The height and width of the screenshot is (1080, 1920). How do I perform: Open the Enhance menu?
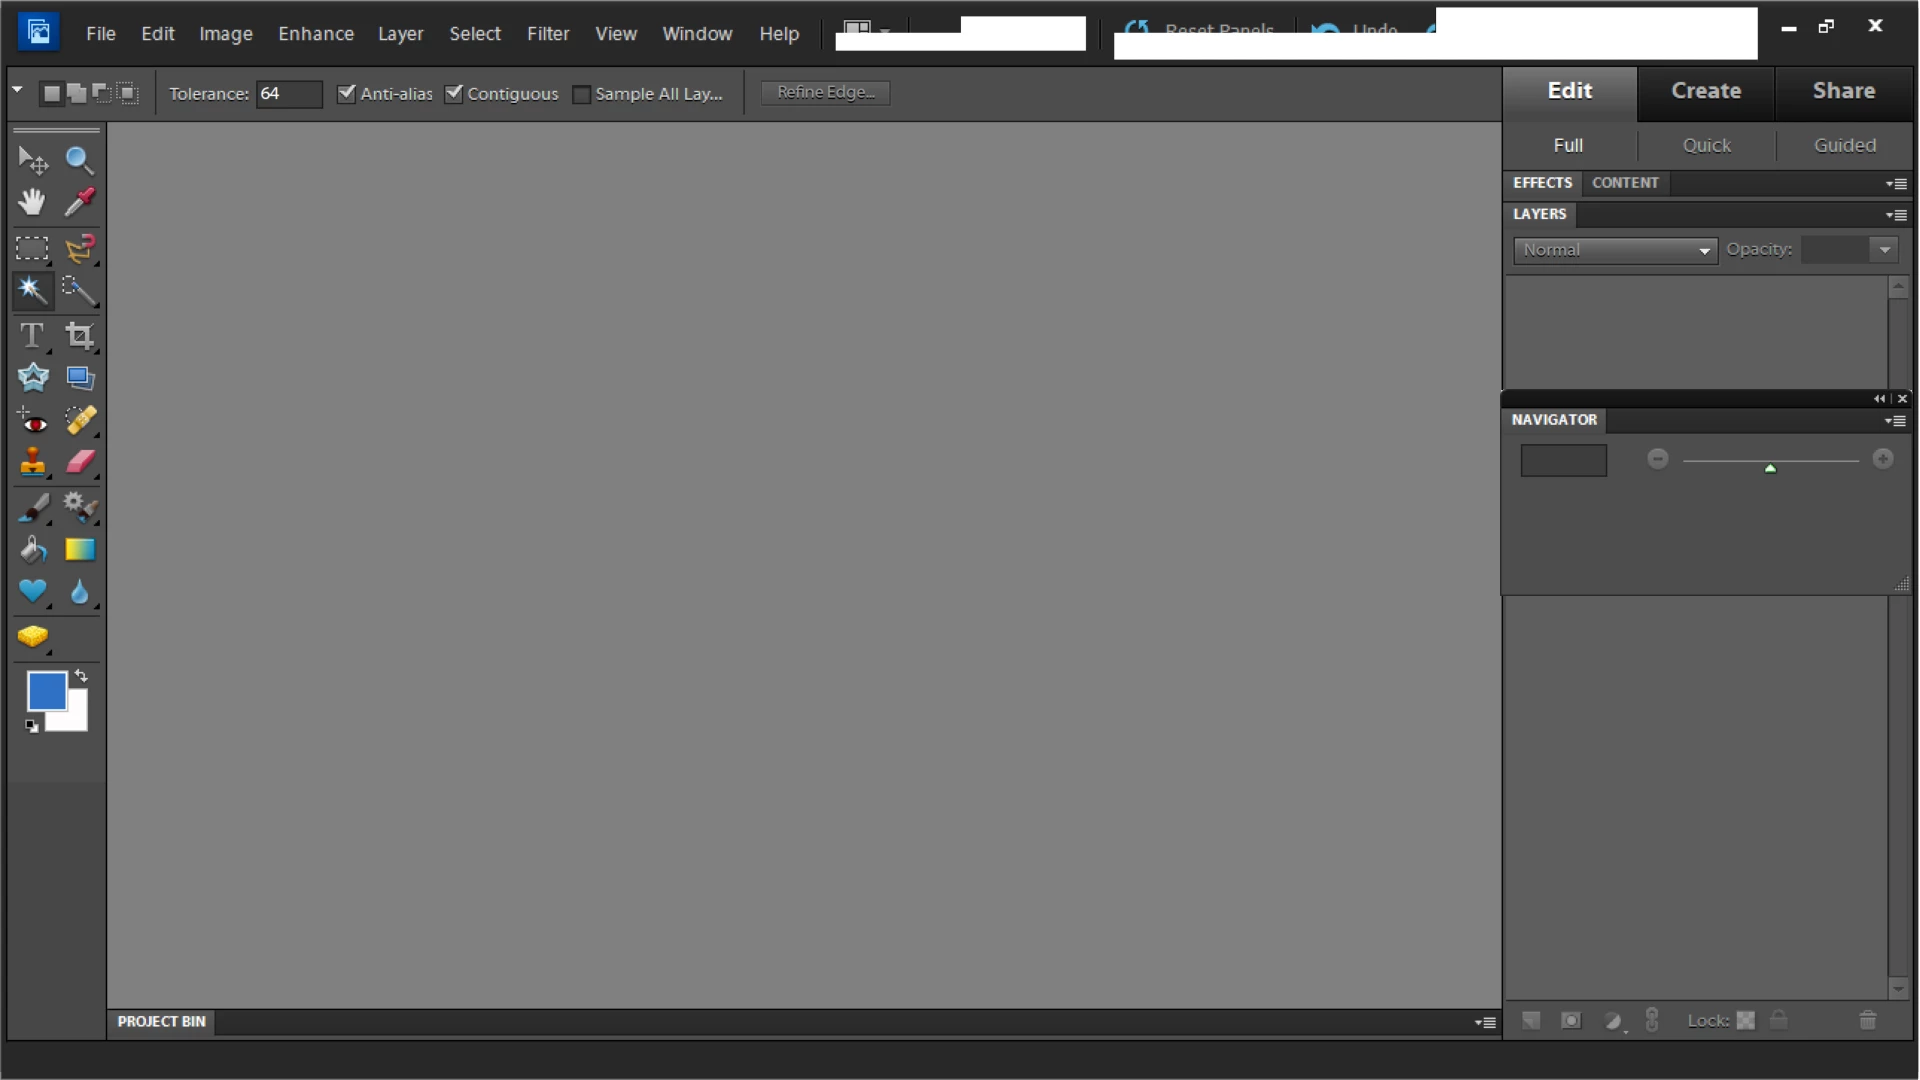(316, 34)
